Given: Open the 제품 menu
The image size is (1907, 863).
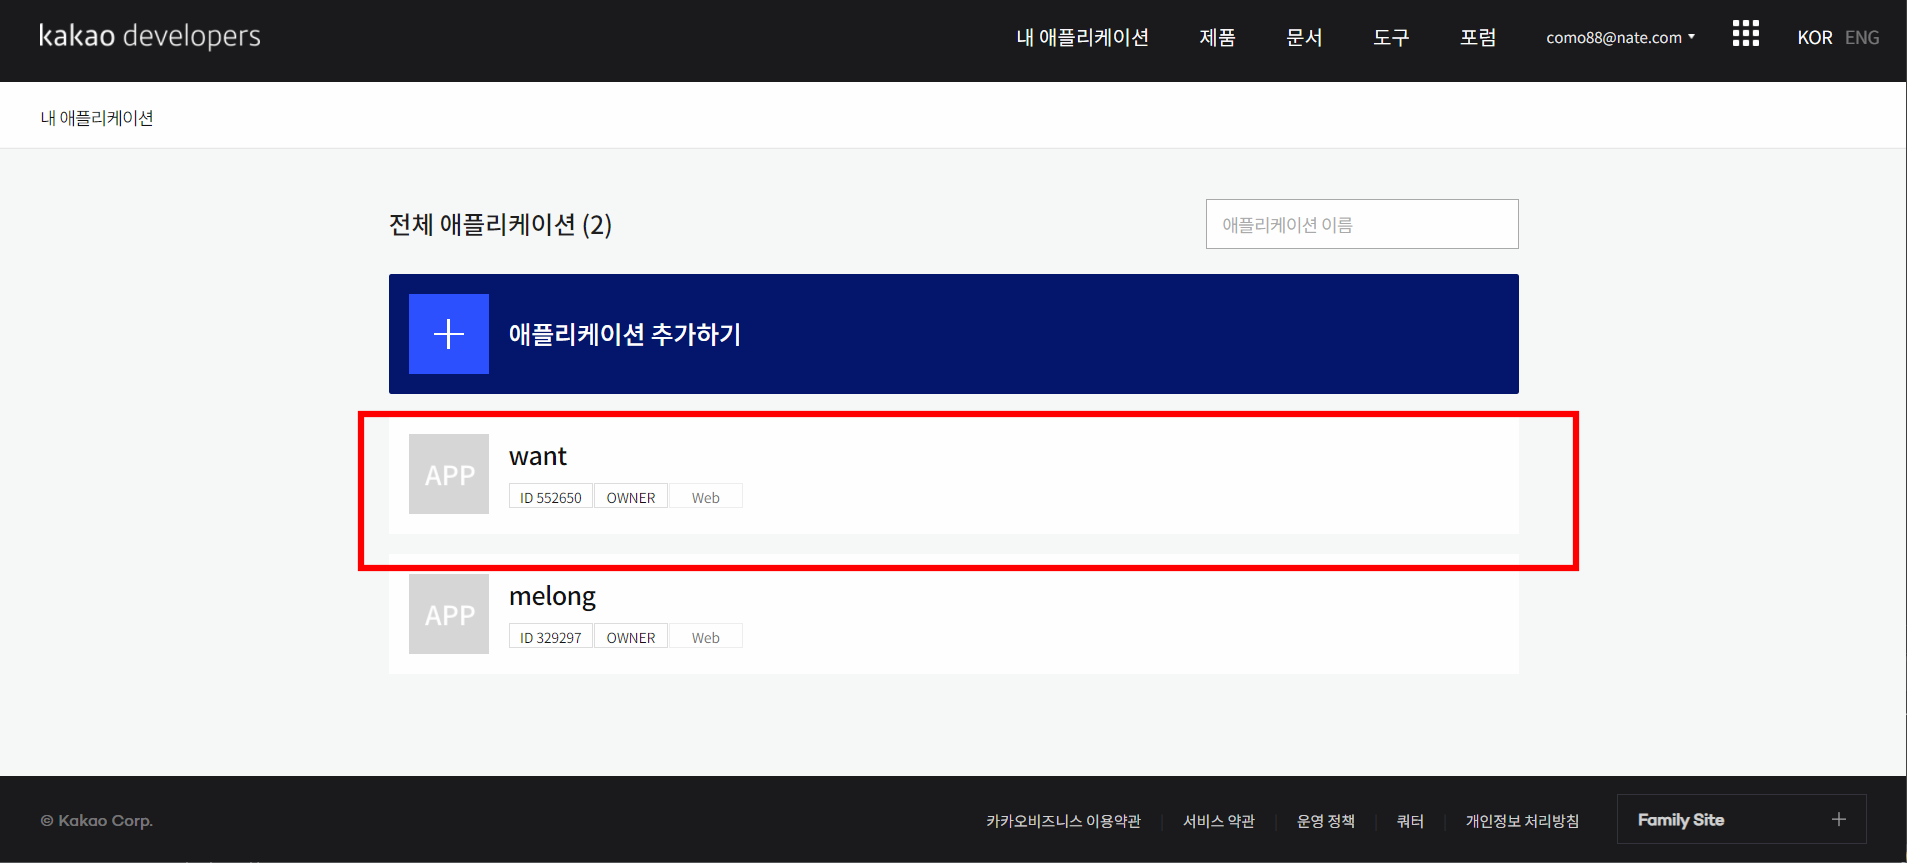Looking at the screenshot, I should click(1217, 38).
